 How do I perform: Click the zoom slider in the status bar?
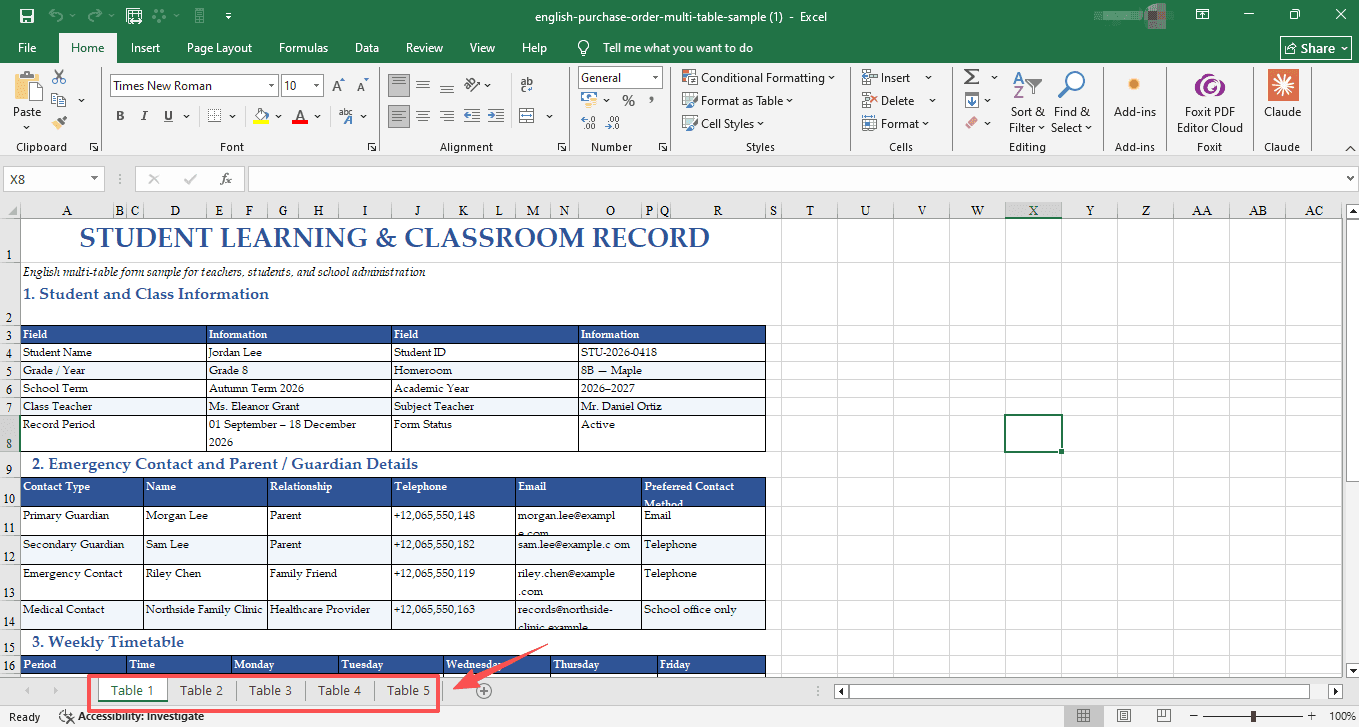[1253, 716]
